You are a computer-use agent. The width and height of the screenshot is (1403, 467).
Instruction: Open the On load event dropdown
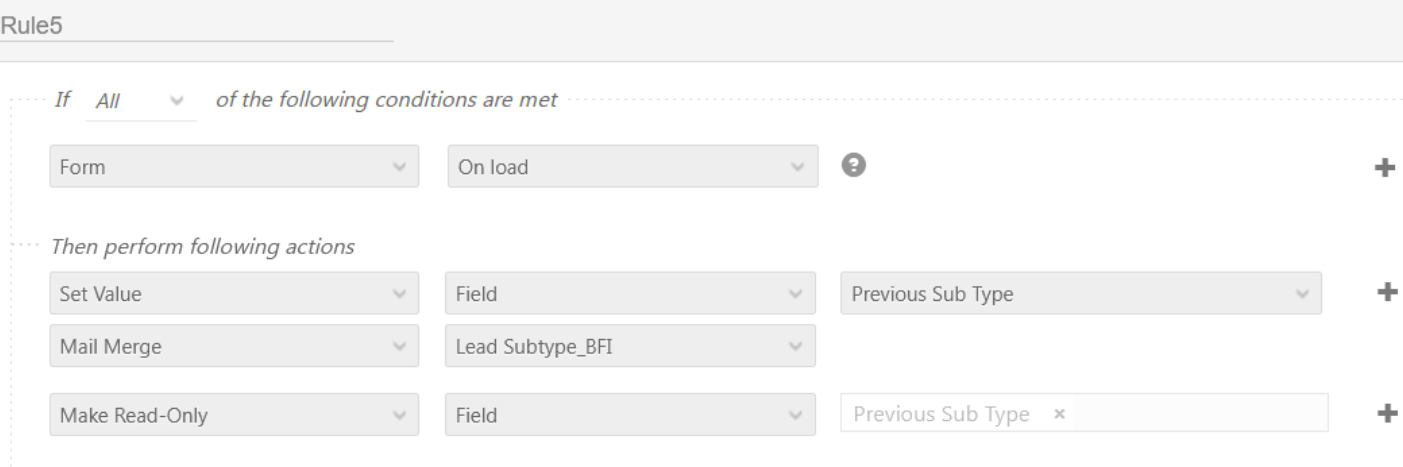pyautogui.click(x=631, y=168)
